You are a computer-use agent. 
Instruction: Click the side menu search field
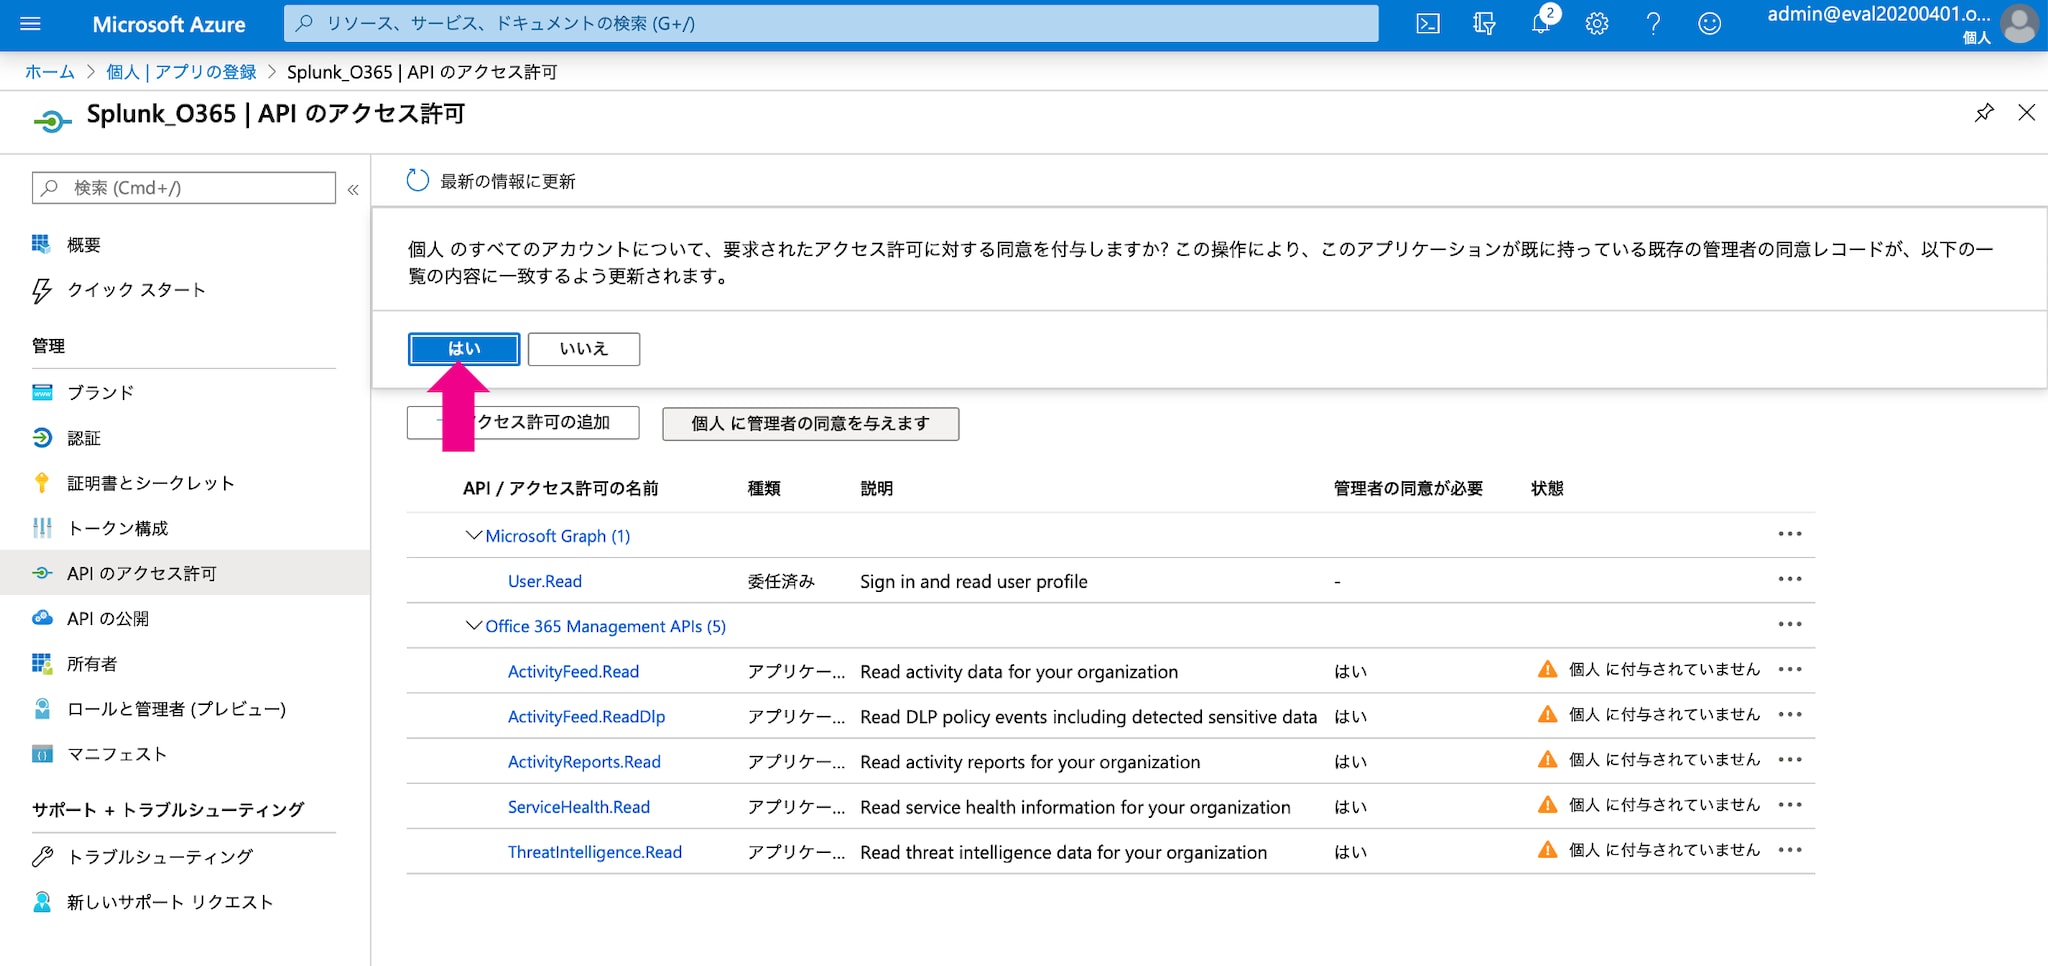click(x=184, y=188)
